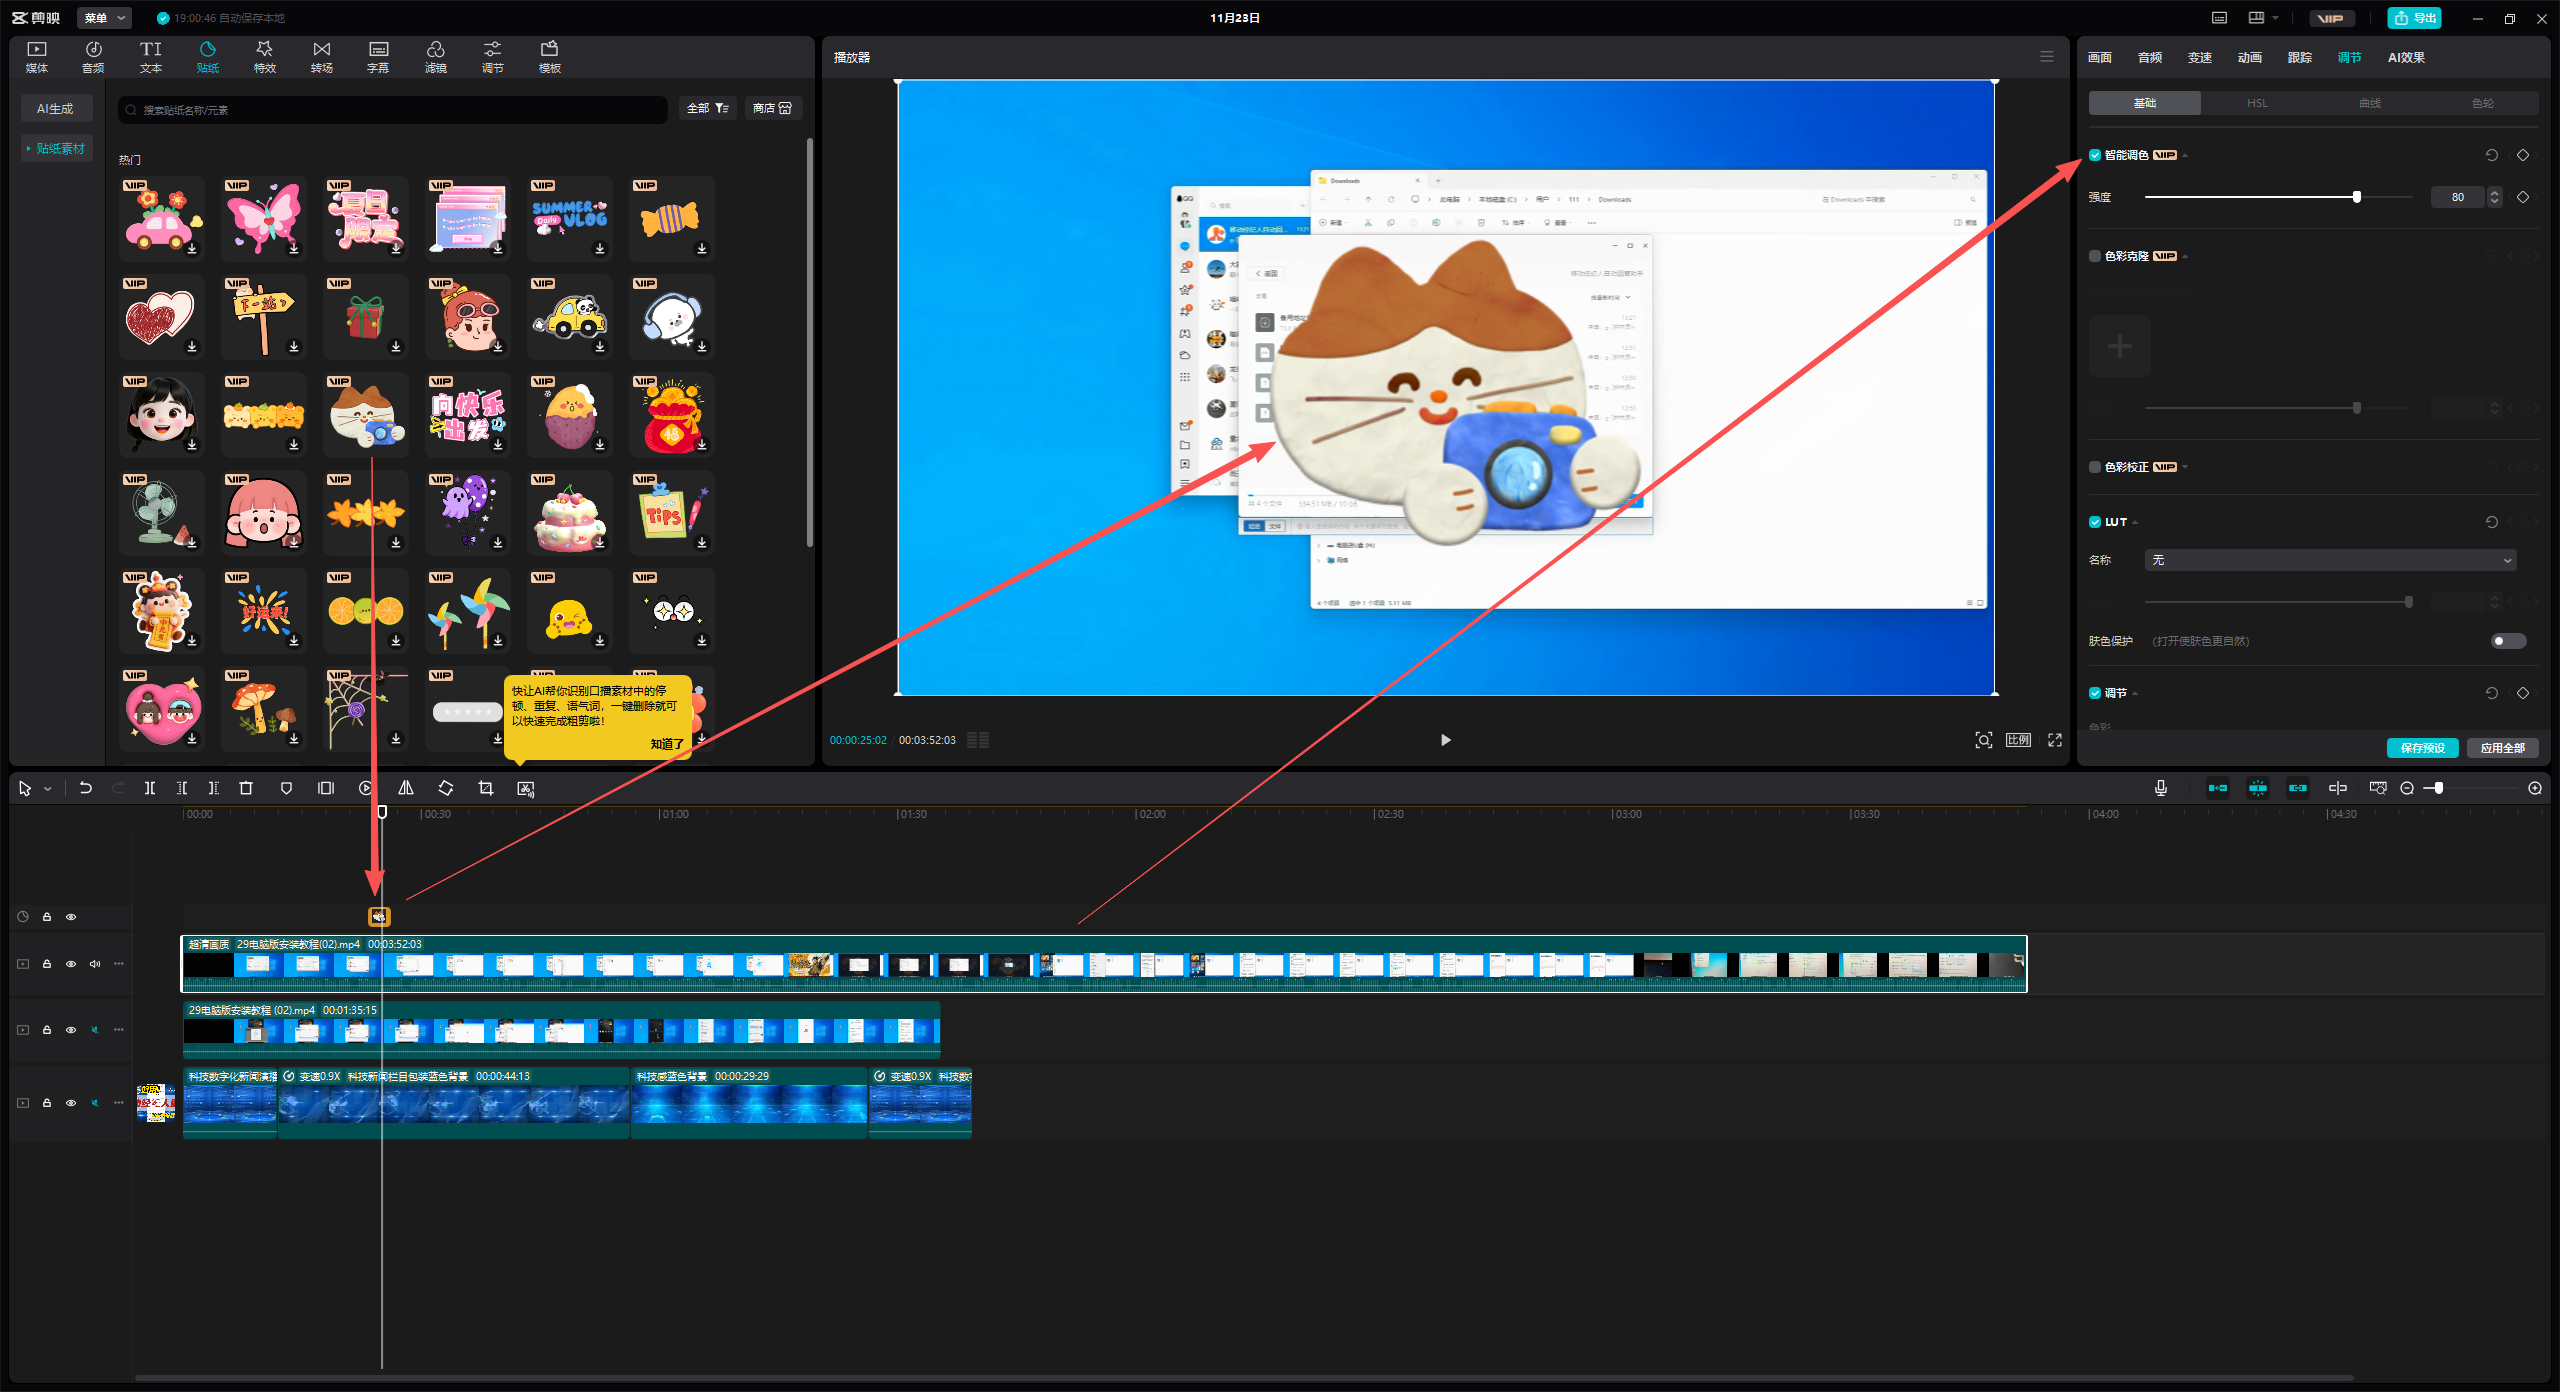
Task: Uncheck the 智能调色 checkbox
Action: (x=2095, y=155)
